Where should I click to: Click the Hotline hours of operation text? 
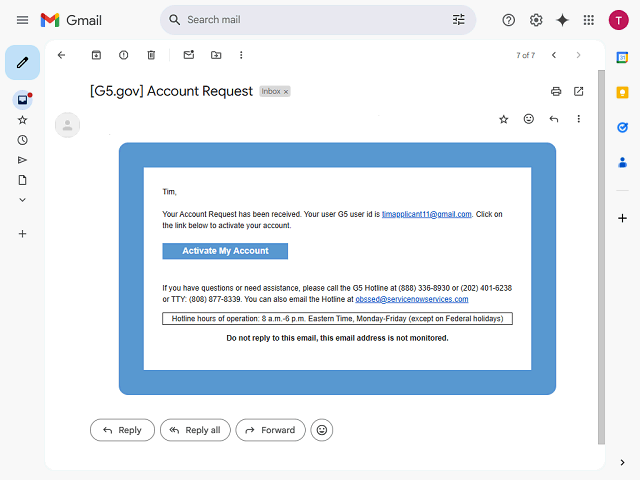click(x=337, y=318)
